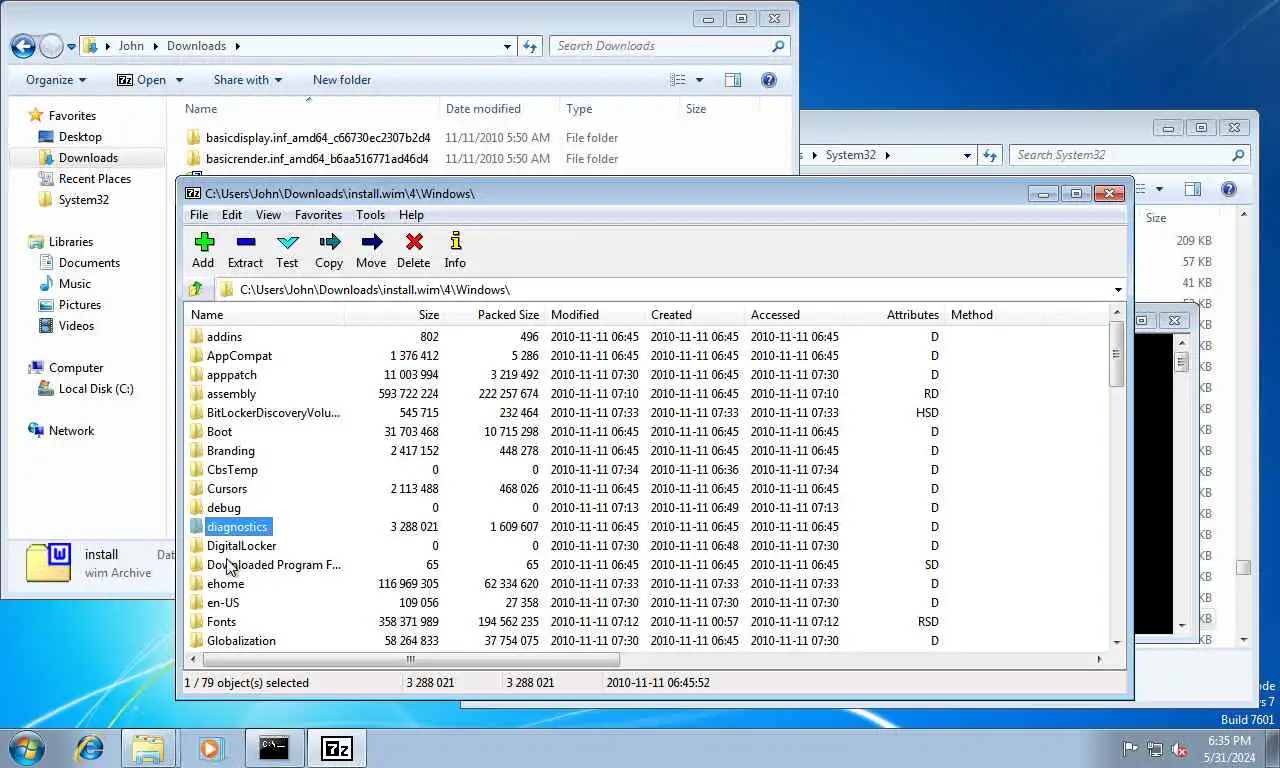Open the Share with dropdown
The height and width of the screenshot is (768, 1280).
[x=247, y=80]
